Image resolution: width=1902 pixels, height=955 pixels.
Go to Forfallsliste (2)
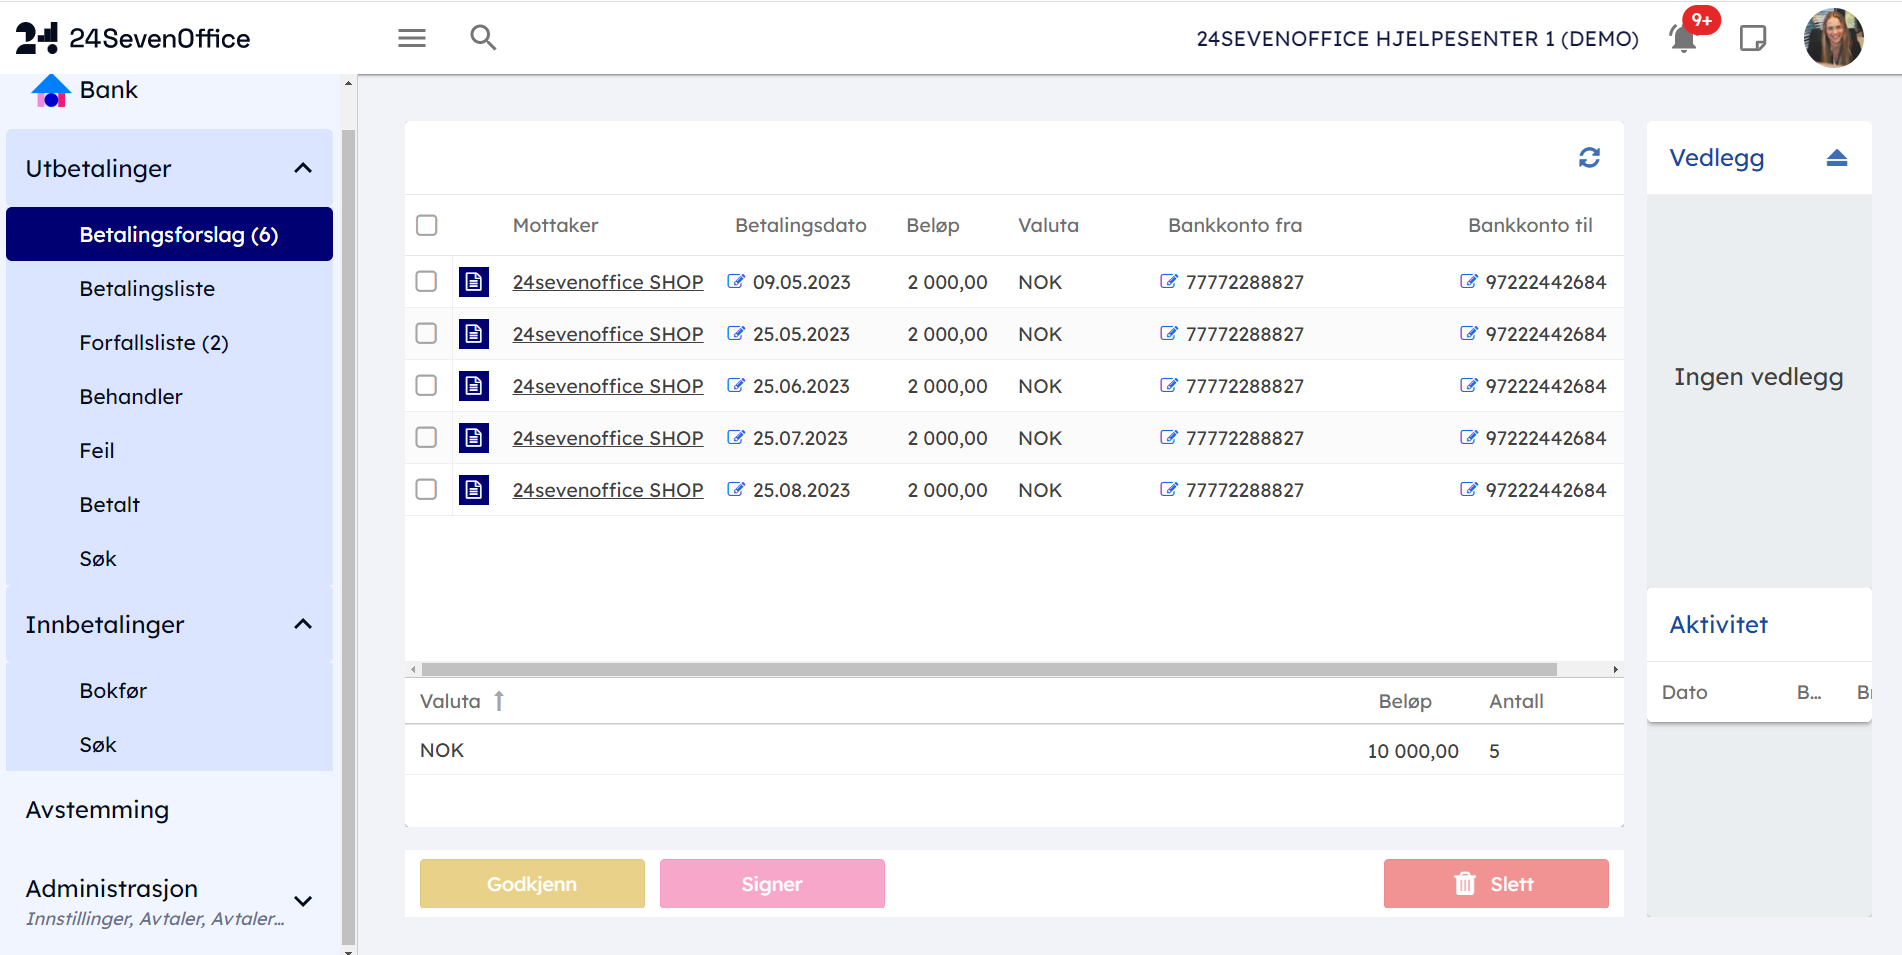[x=154, y=343]
